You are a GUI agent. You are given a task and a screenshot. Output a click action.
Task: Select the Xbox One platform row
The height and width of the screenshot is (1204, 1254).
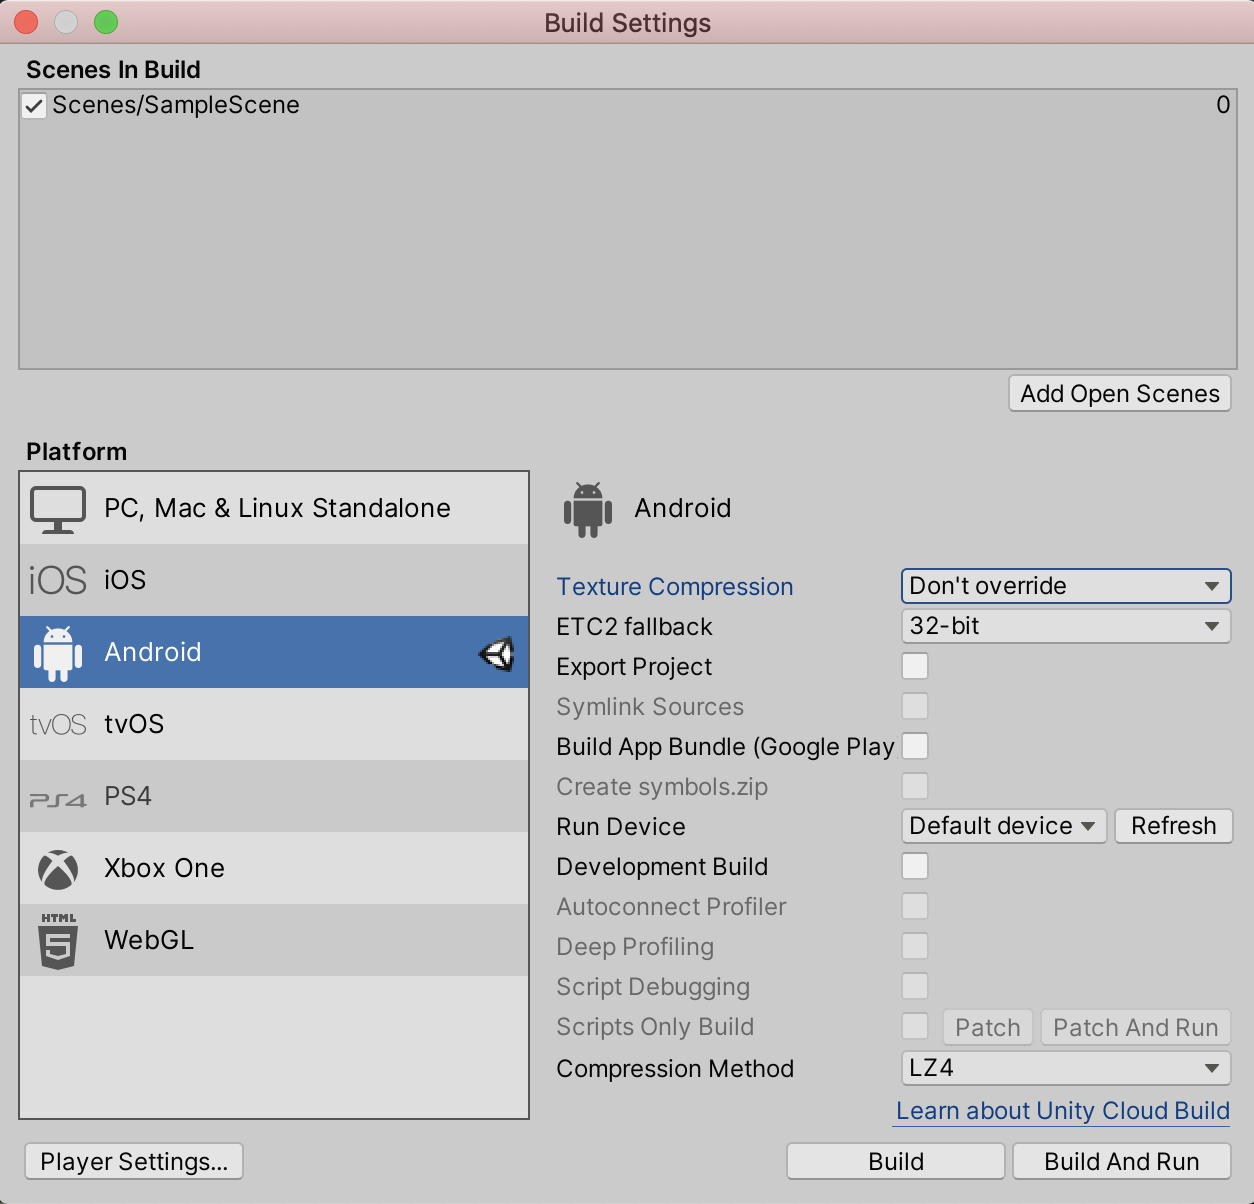[274, 868]
